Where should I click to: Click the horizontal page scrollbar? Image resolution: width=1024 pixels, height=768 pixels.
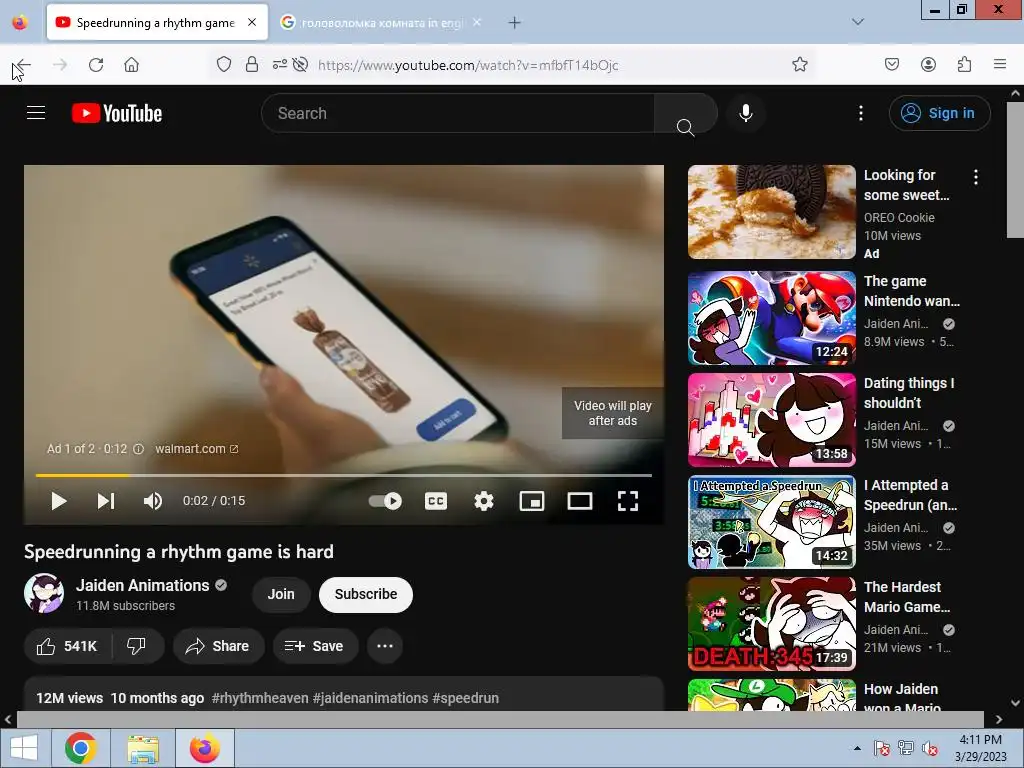[500, 719]
